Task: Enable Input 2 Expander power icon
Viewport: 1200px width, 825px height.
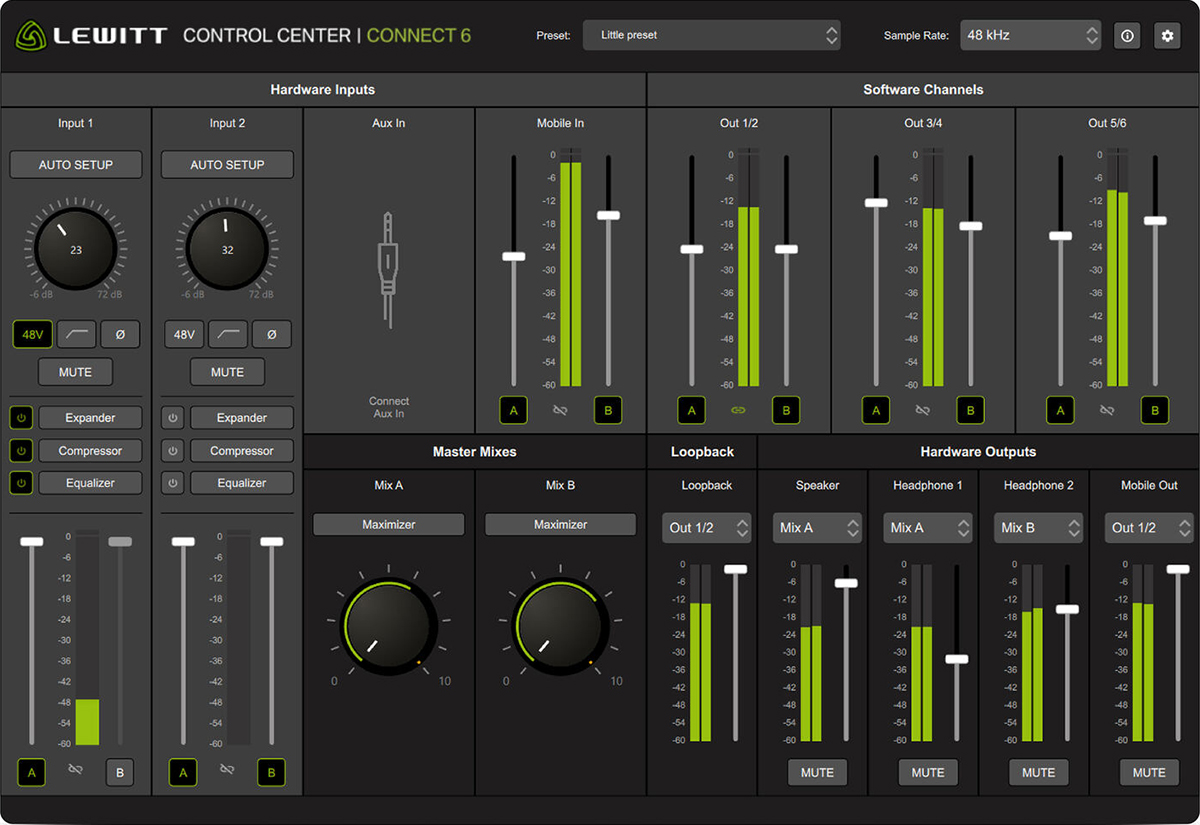Action: 173,418
